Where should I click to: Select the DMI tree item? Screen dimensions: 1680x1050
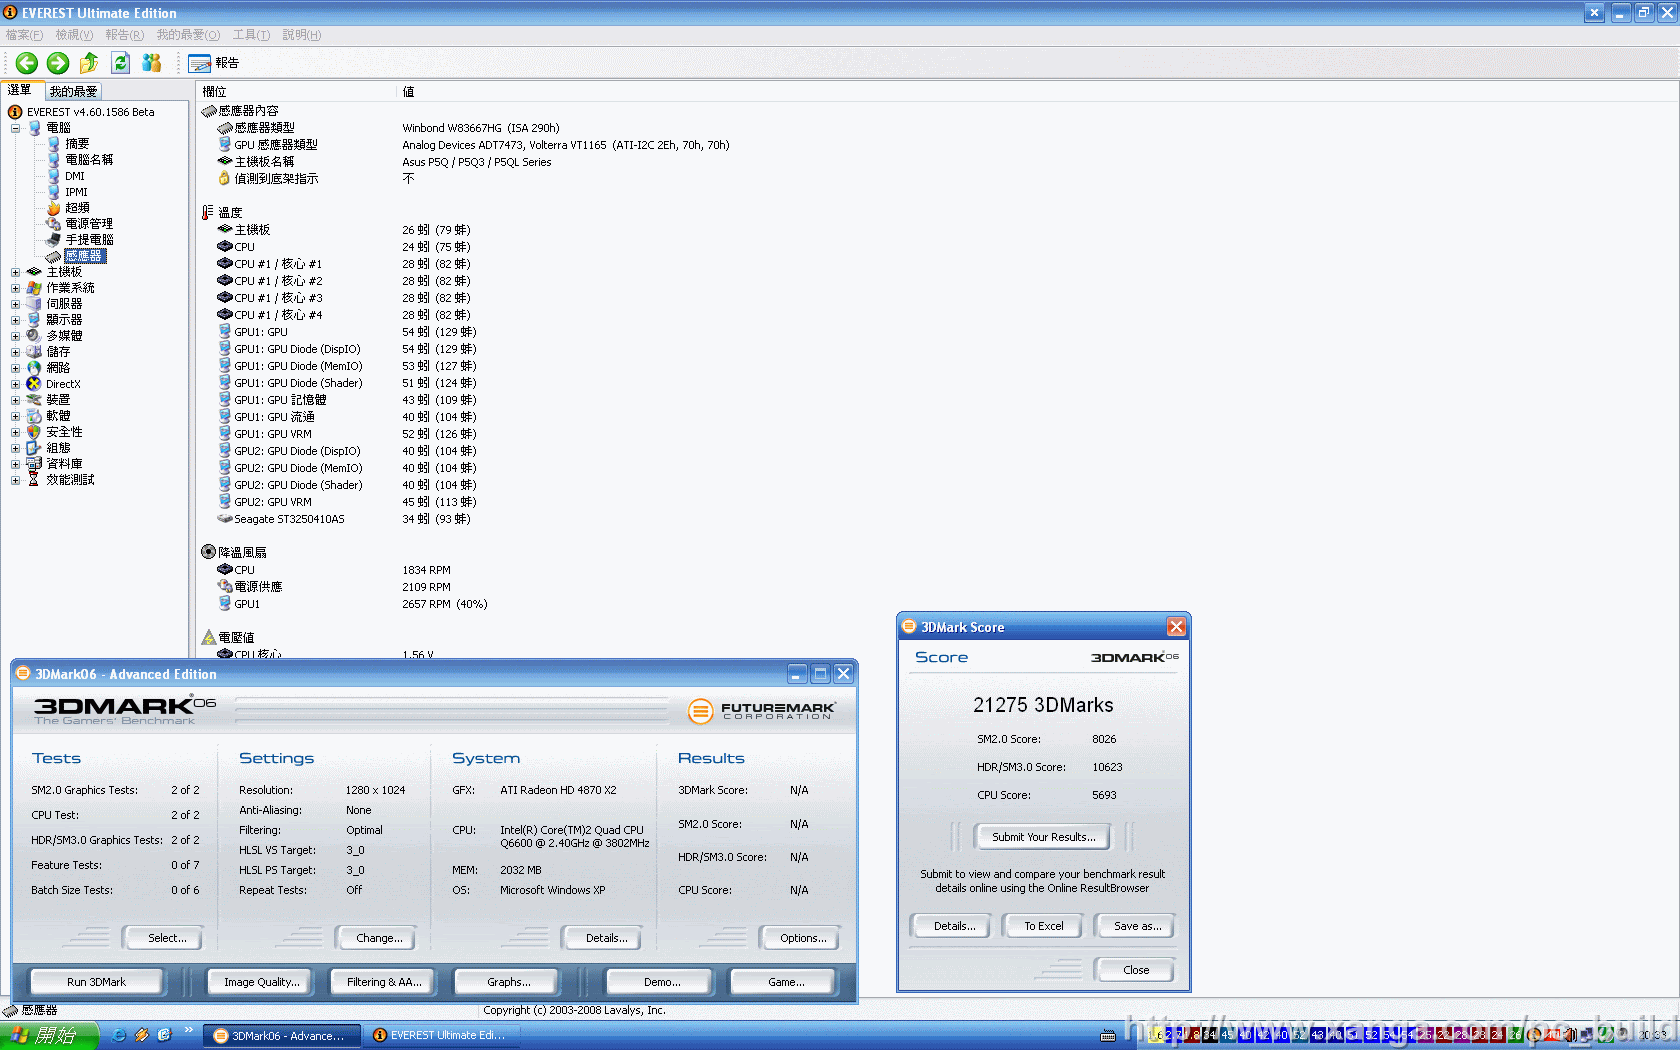click(75, 176)
